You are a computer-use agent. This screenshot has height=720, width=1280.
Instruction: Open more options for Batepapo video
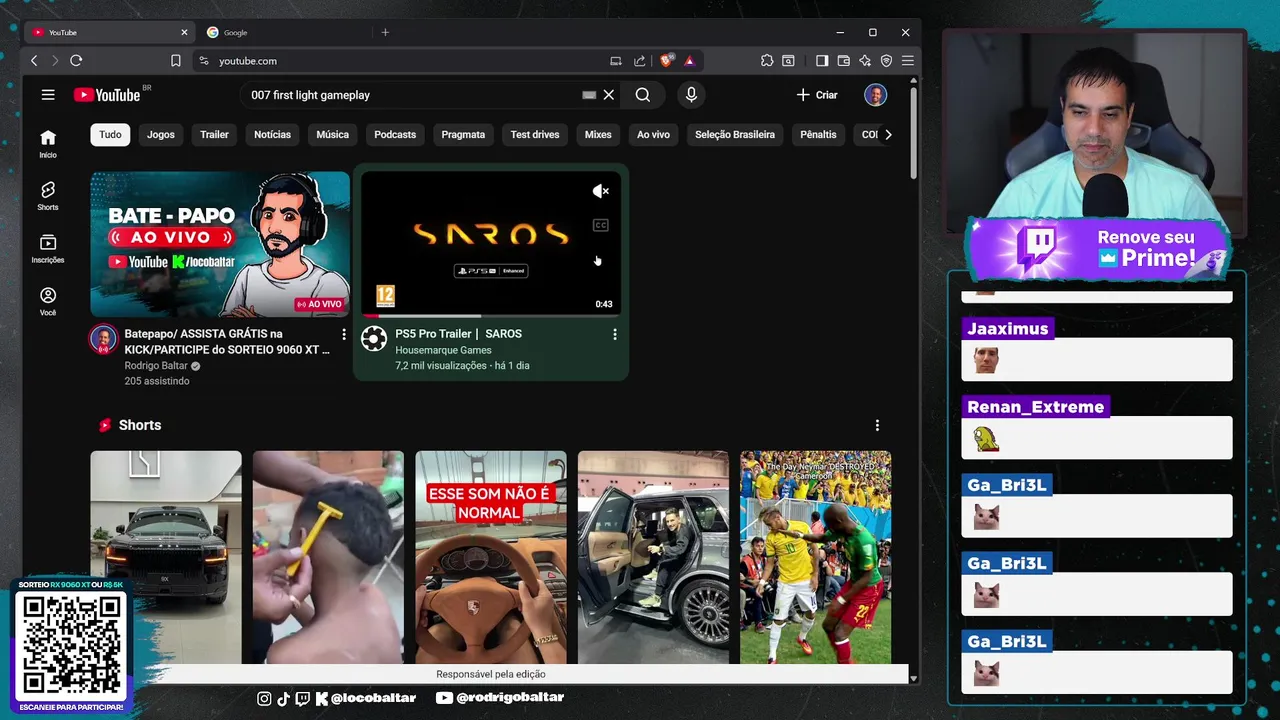344,334
